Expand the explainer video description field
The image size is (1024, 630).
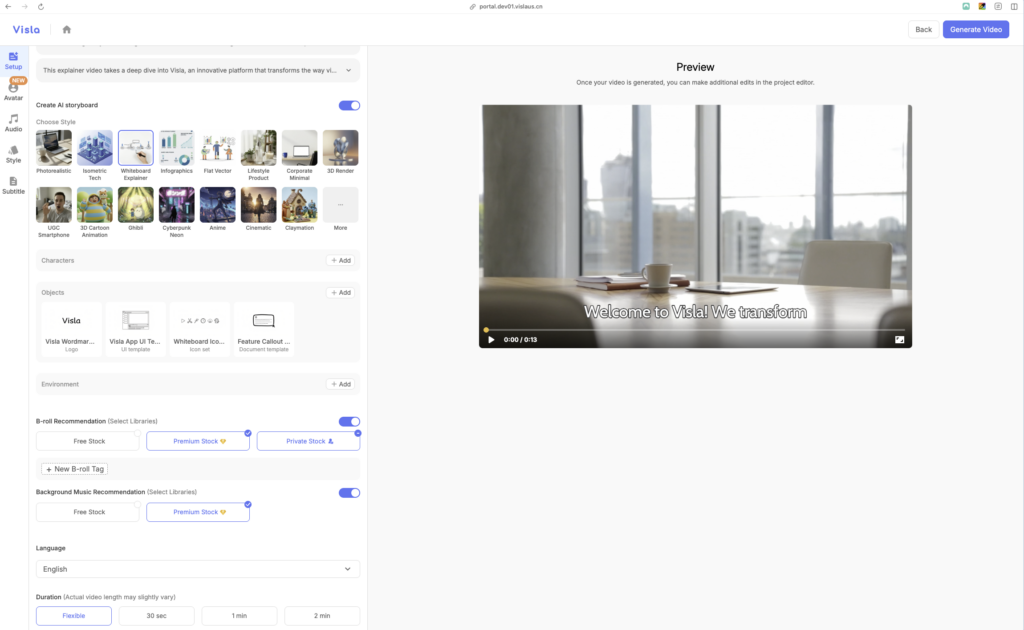(x=348, y=70)
